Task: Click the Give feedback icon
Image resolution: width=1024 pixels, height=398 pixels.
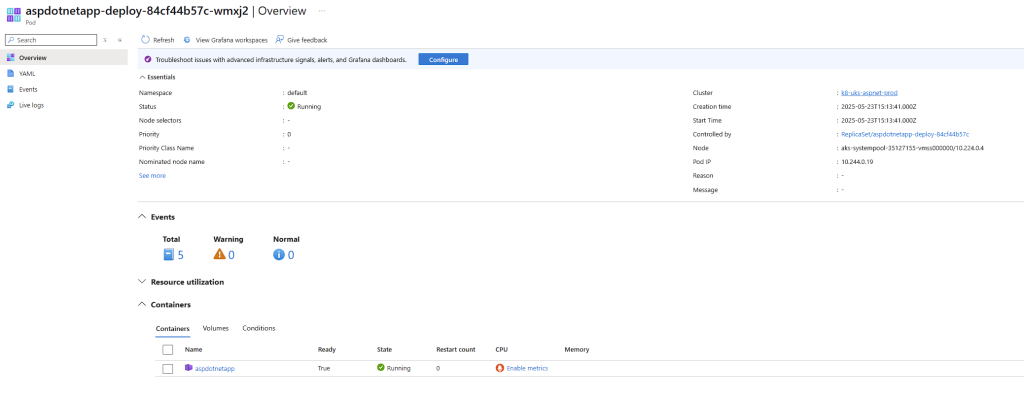Action: [x=280, y=40]
